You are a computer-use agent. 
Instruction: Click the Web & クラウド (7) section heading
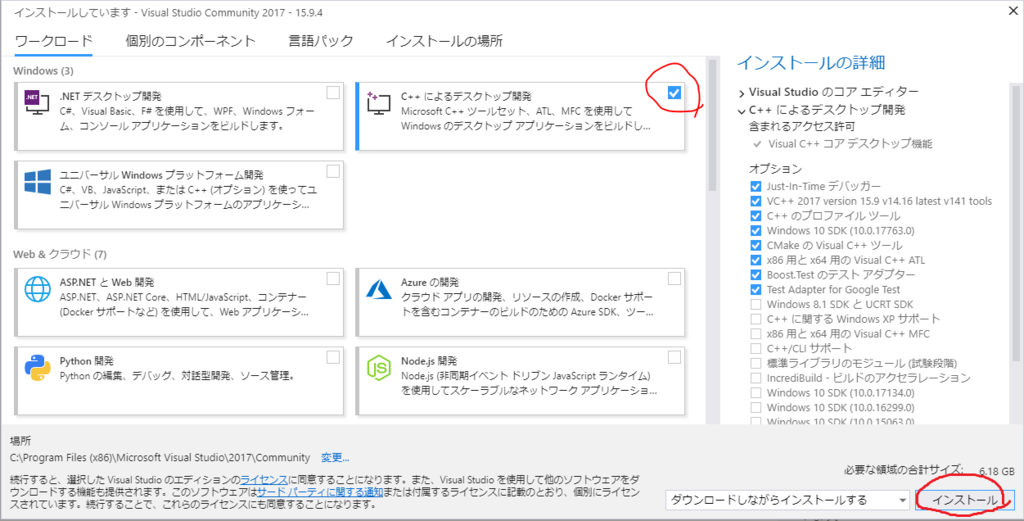point(59,253)
